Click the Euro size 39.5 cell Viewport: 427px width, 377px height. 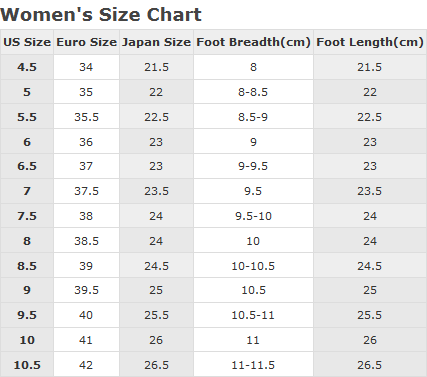click(86, 290)
